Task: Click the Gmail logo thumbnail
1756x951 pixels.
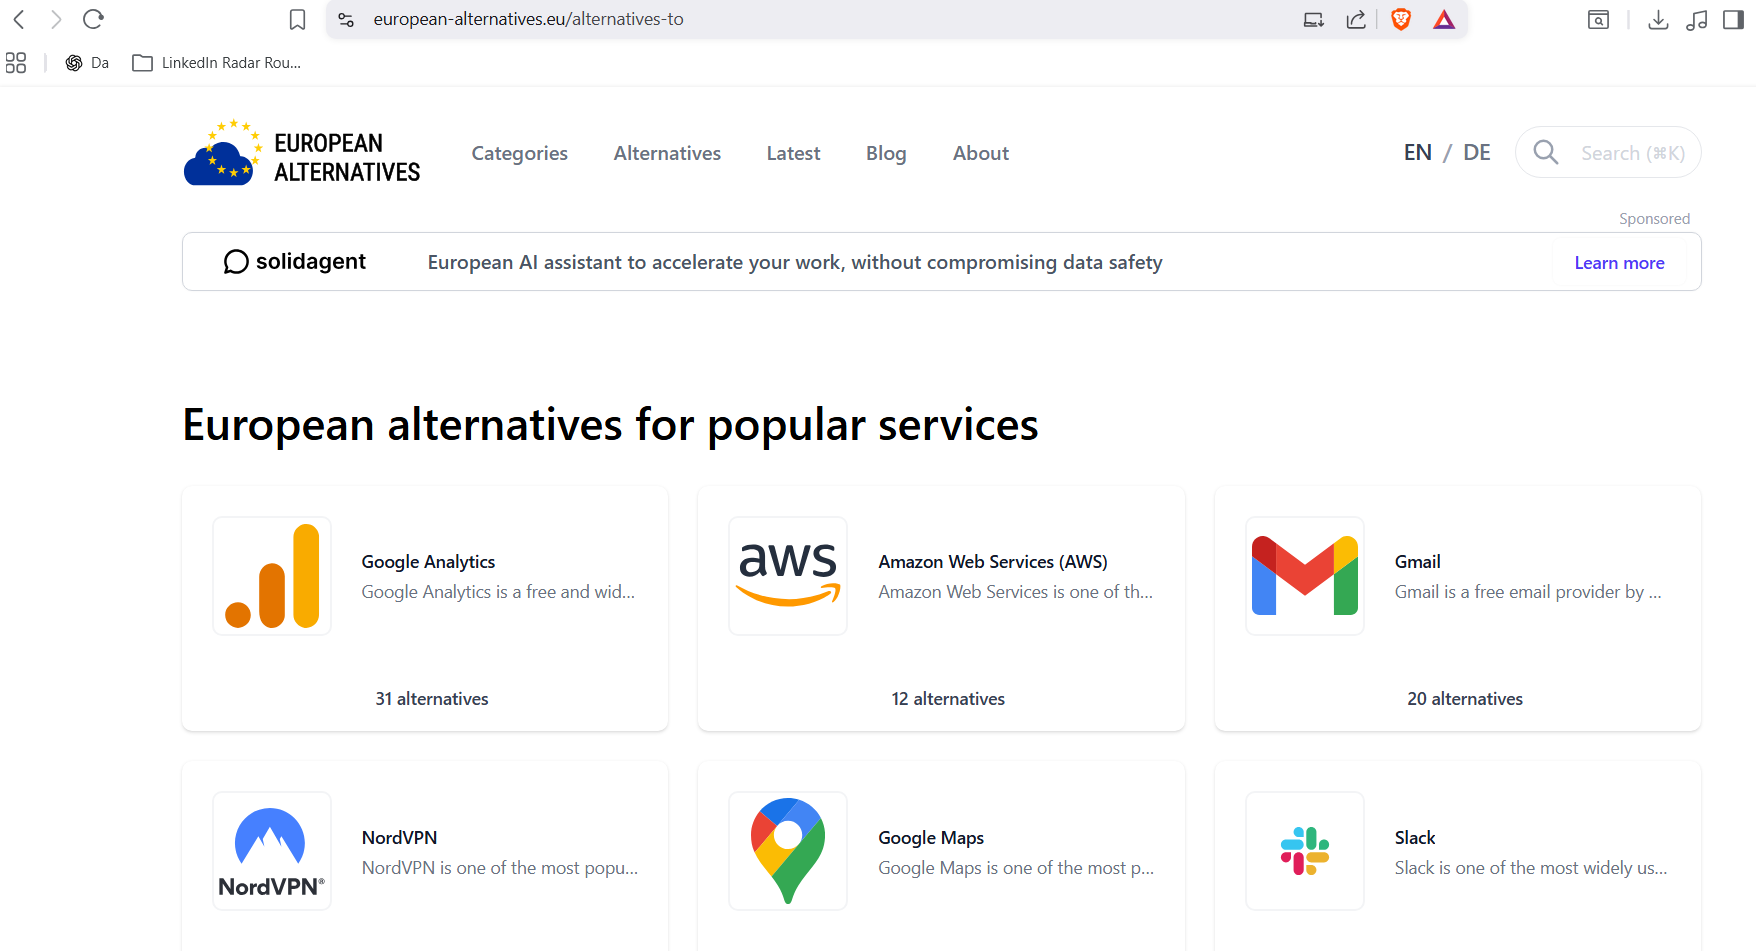Action: 1304,576
